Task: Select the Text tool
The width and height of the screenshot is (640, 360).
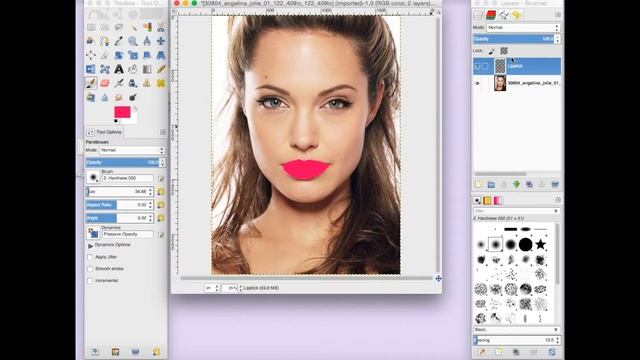Action: pos(119,69)
